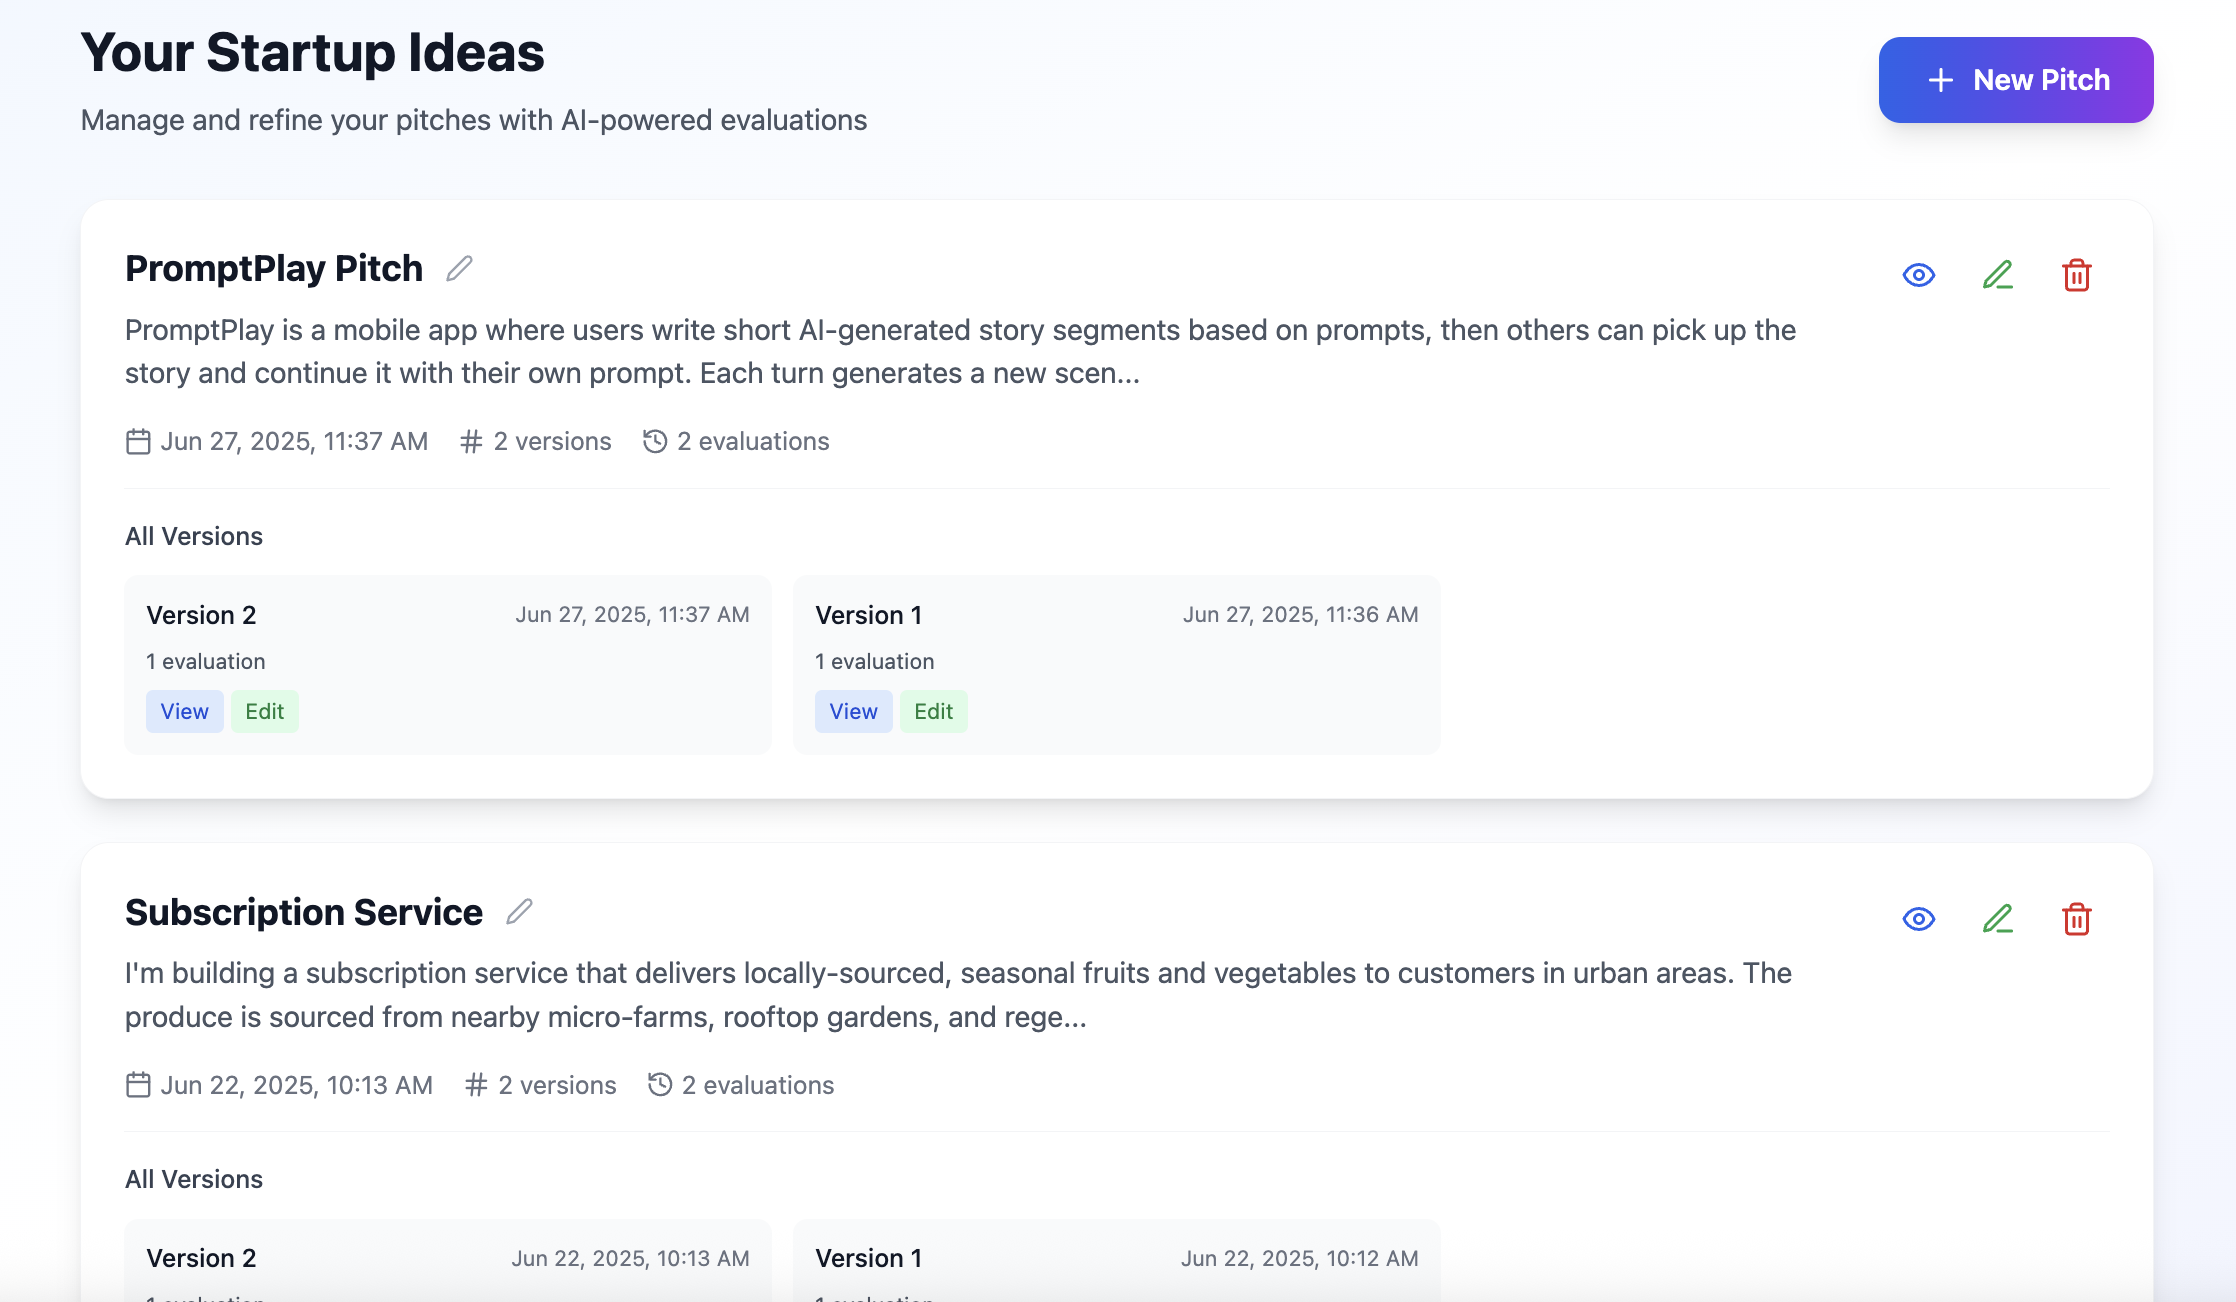The image size is (2236, 1302).
Task: Click the New Pitch button
Action: pos(2015,80)
